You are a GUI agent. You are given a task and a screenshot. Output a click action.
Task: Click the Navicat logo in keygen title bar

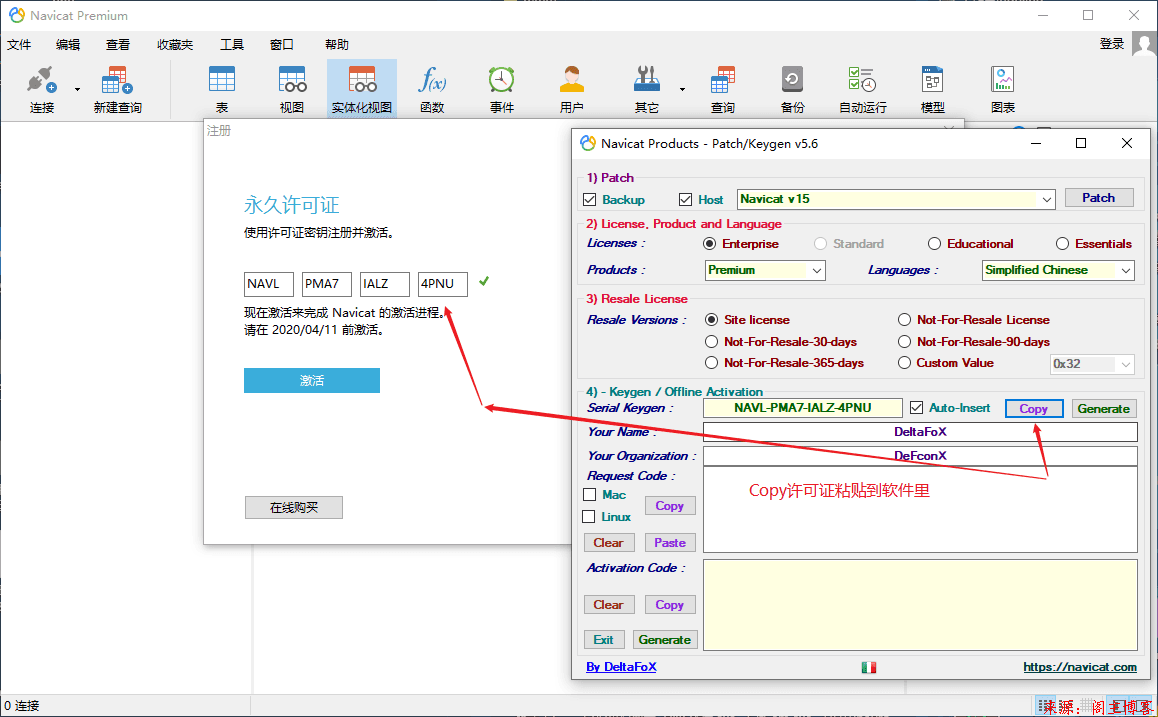(588, 143)
